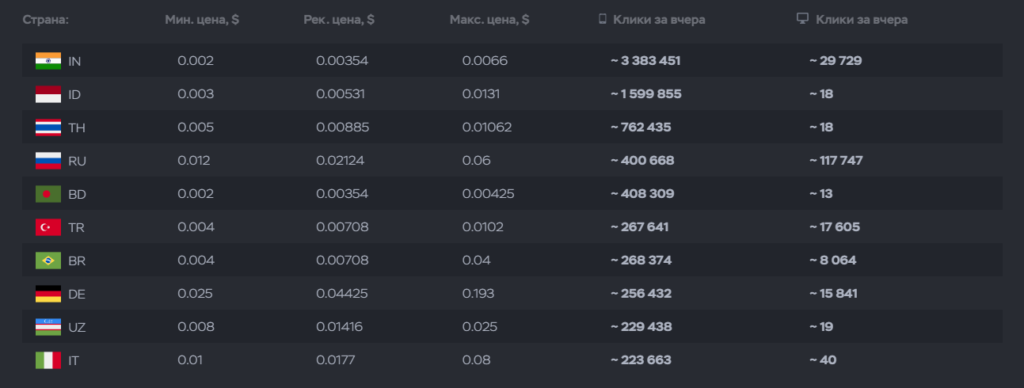Screen dimensions: 1024x388
Task: Click the mobile phone icon in header
Action: pyautogui.click(x=602, y=19)
